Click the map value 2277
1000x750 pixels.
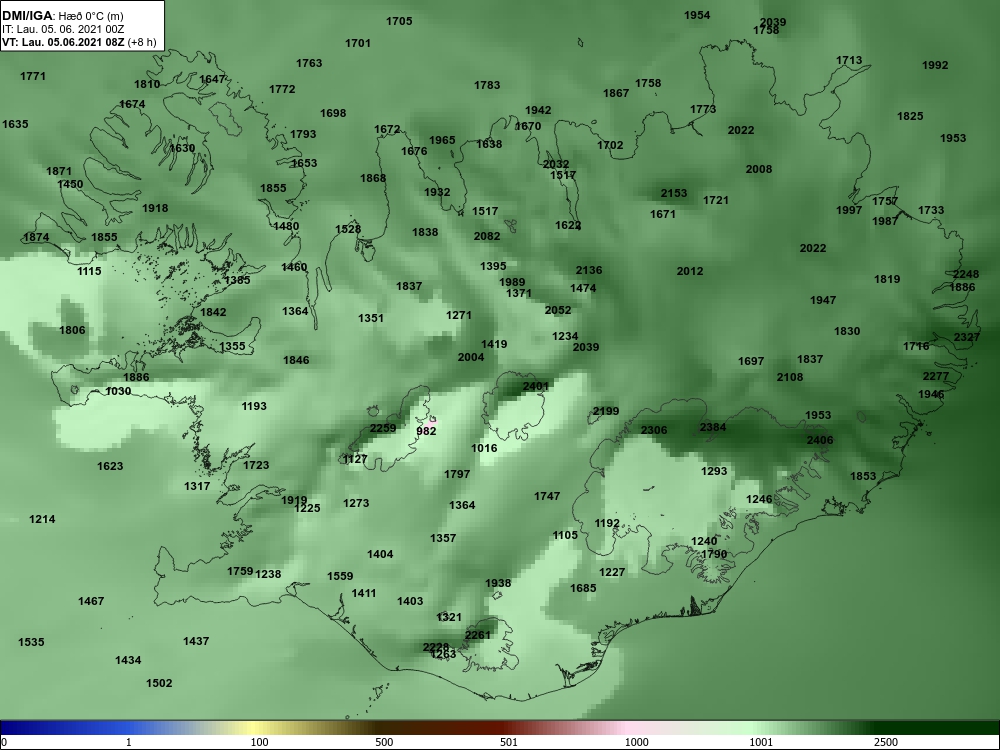click(936, 376)
